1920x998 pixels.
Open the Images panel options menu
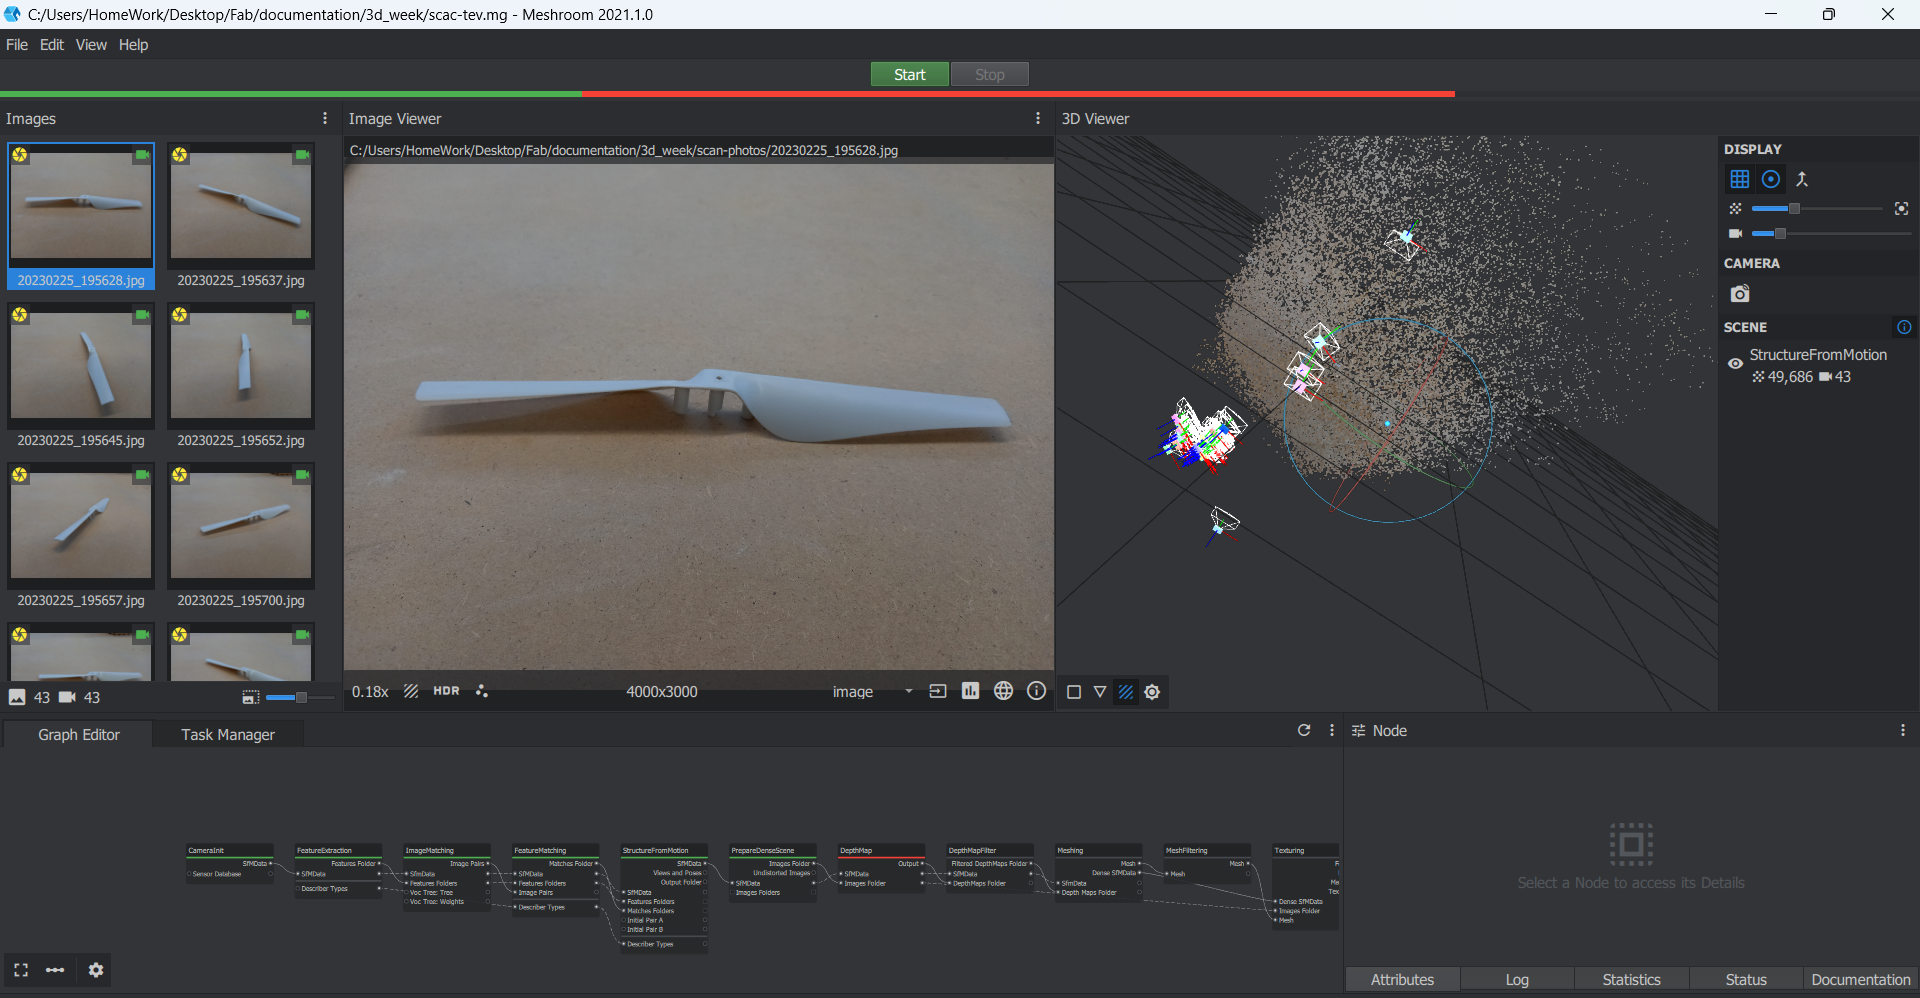325,118
